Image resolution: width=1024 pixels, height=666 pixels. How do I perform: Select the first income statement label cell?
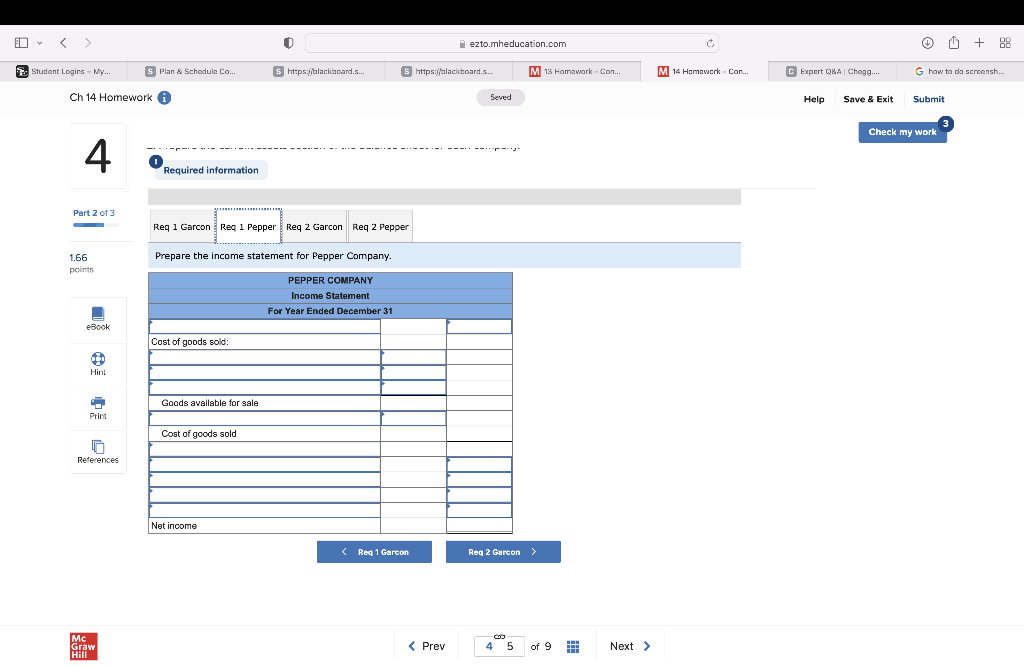coord(264,326)
